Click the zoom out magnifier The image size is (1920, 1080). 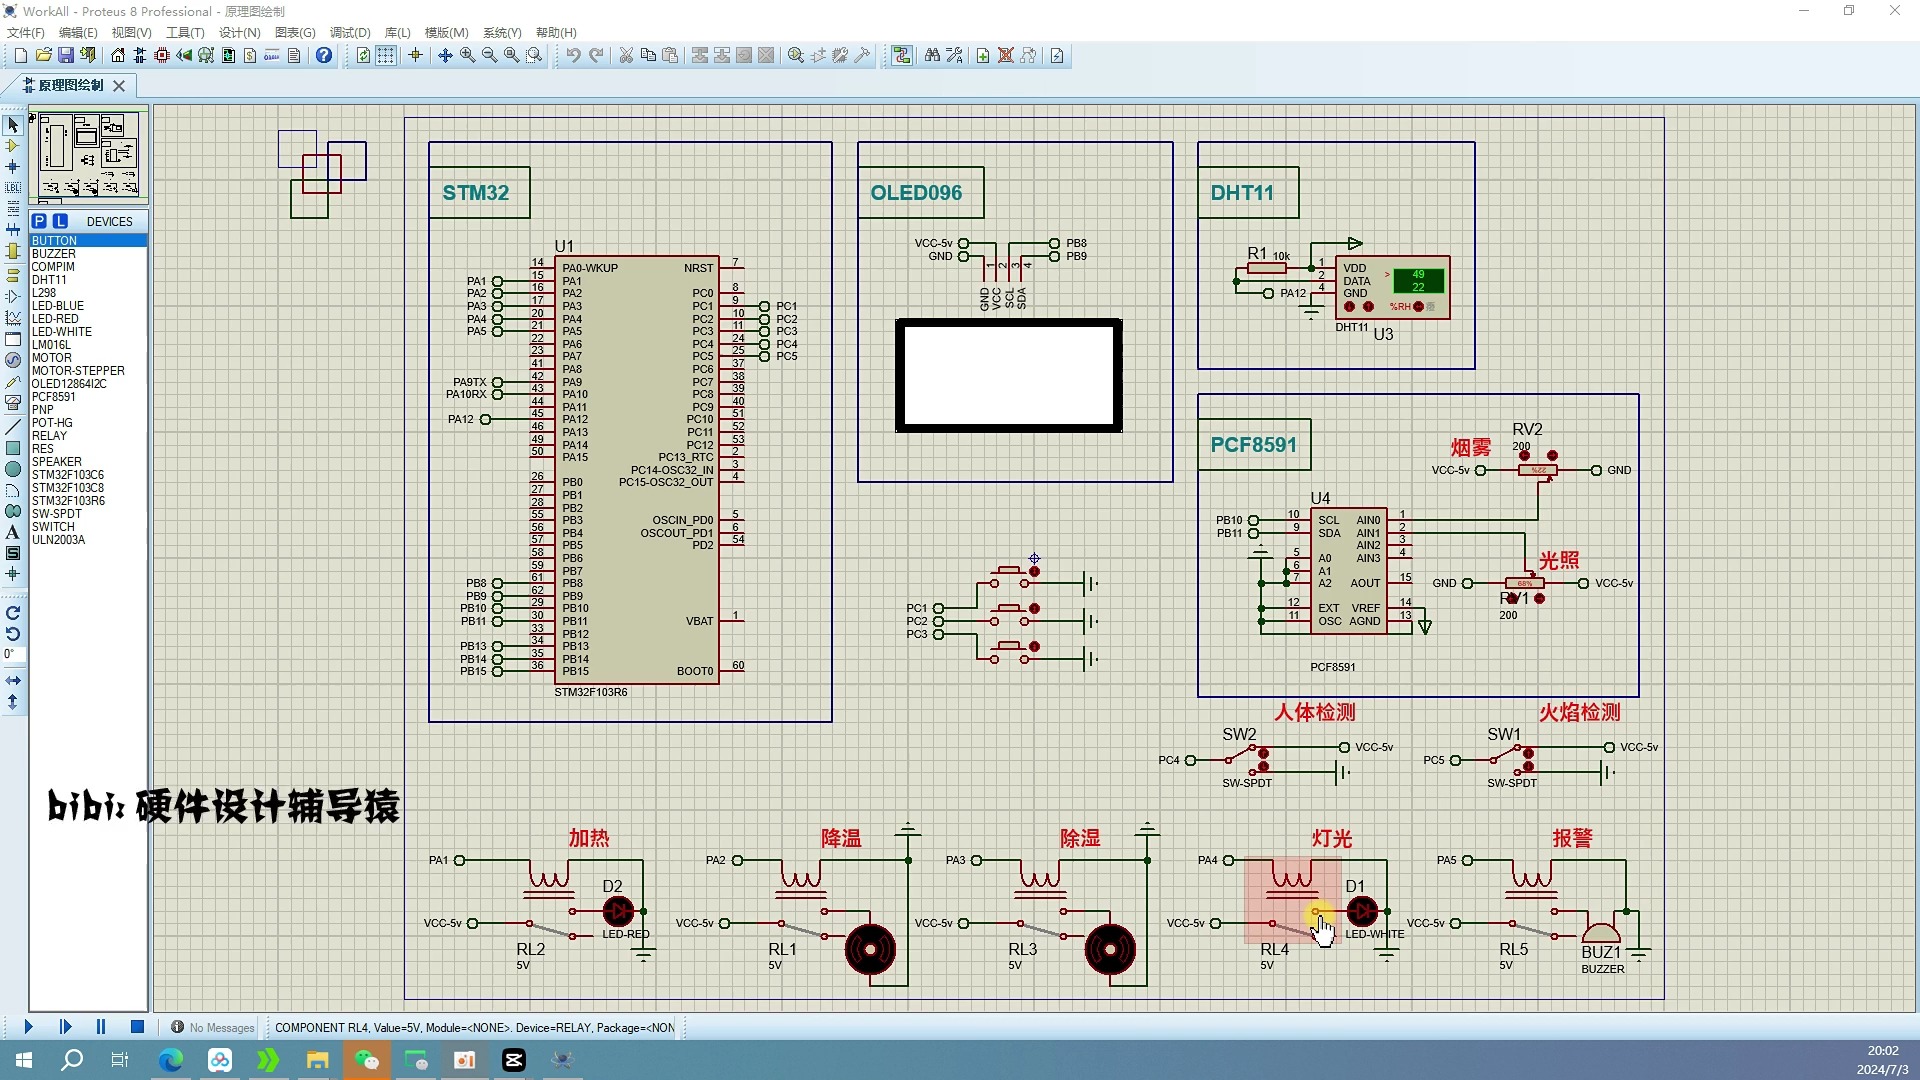[x=490, y=56]
